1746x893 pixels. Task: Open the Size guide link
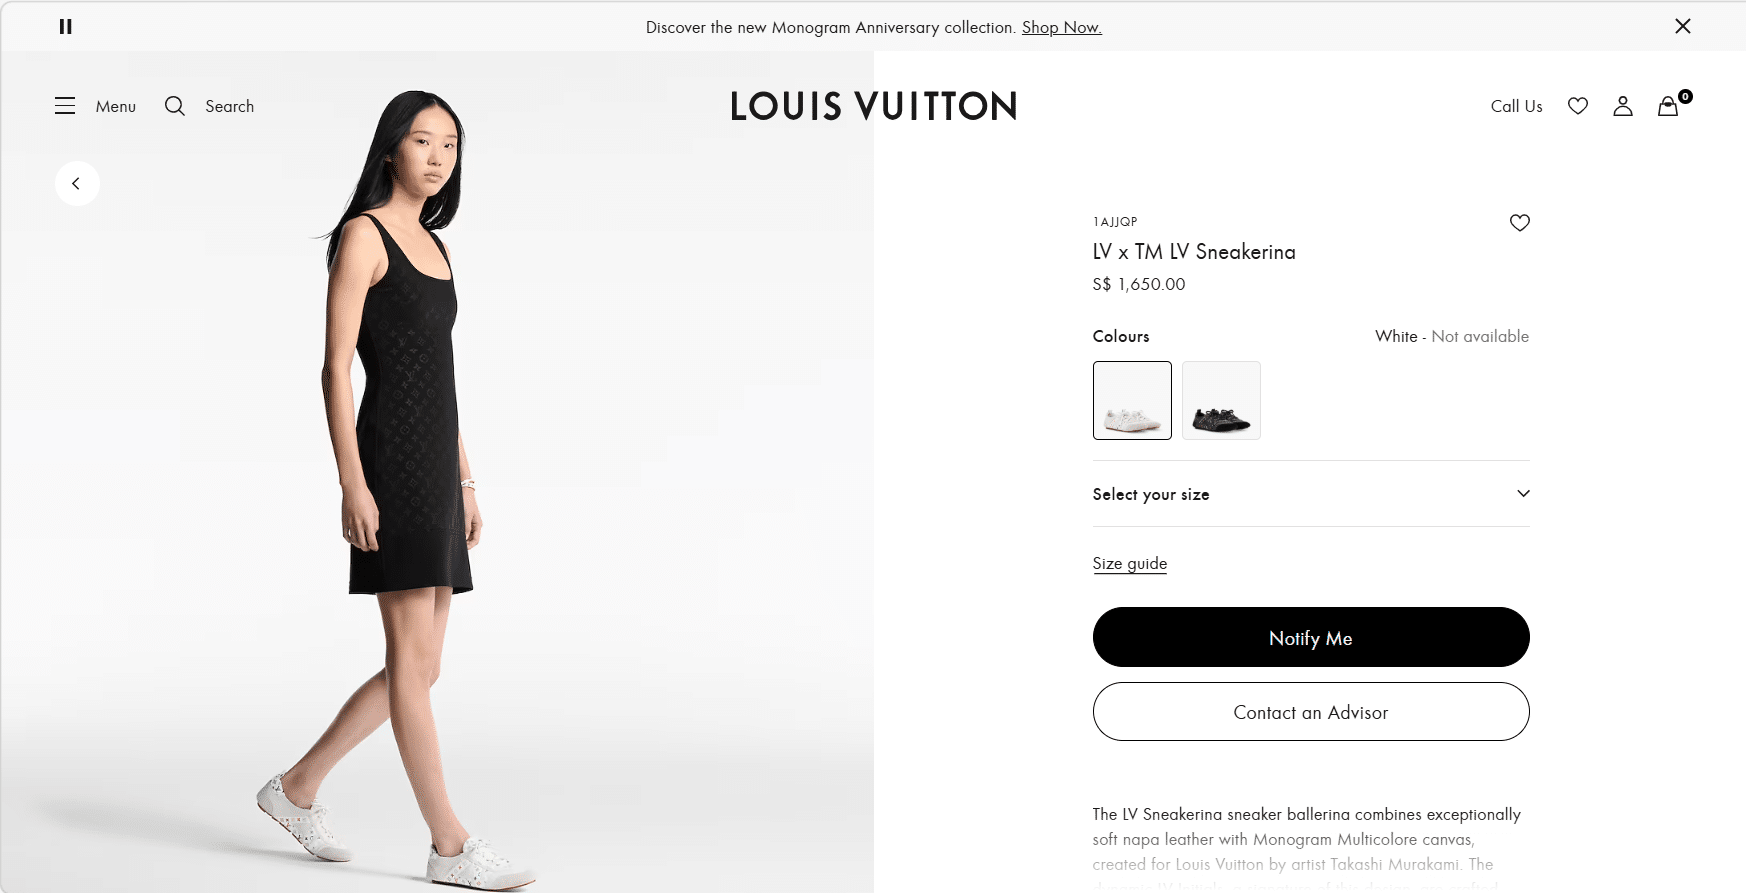click(1130, 564)
